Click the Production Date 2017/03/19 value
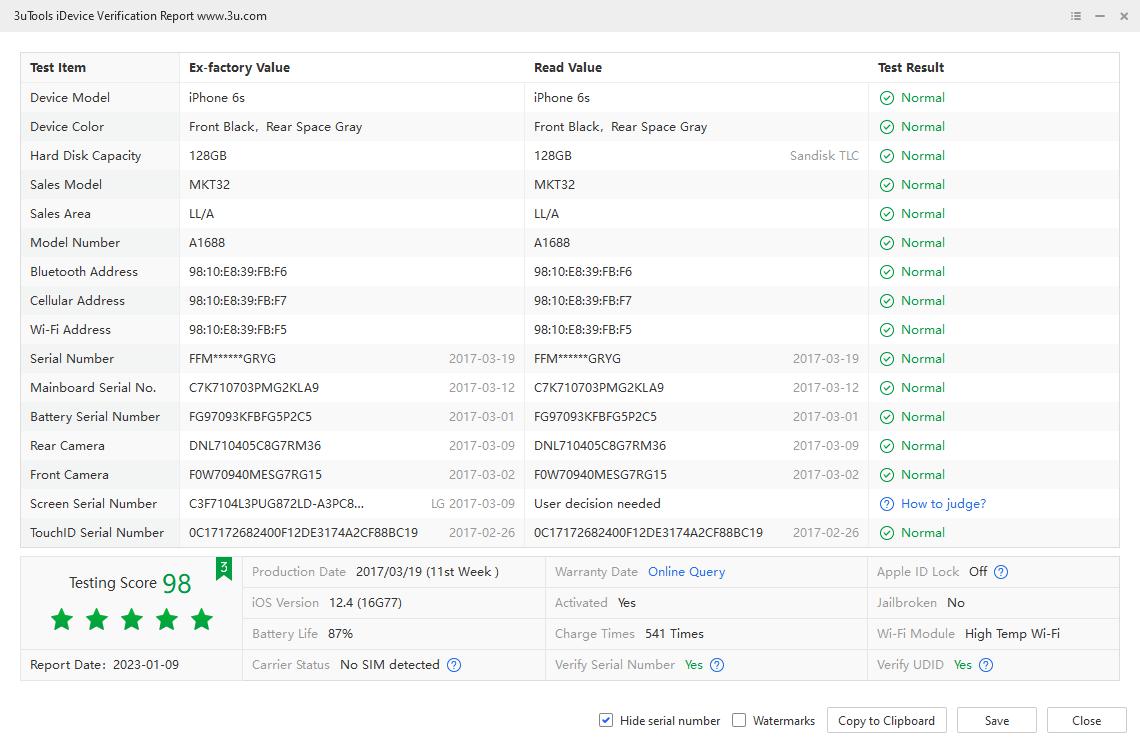1140x749 pixels. [427, 572]
